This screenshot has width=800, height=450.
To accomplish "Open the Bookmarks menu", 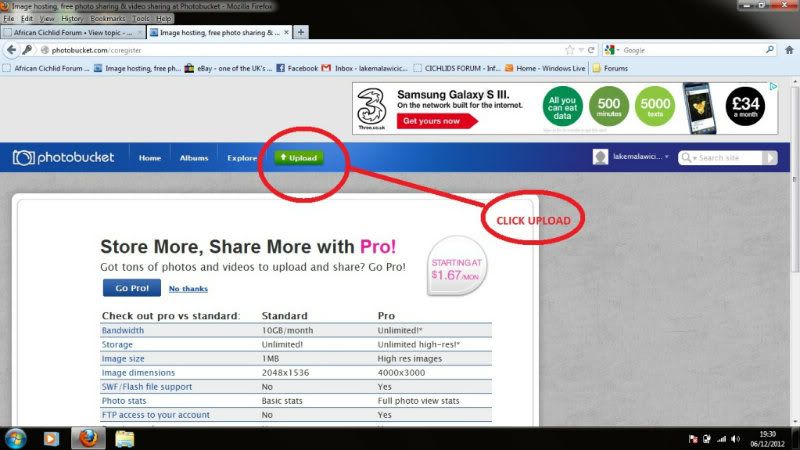I will [108, 18].
